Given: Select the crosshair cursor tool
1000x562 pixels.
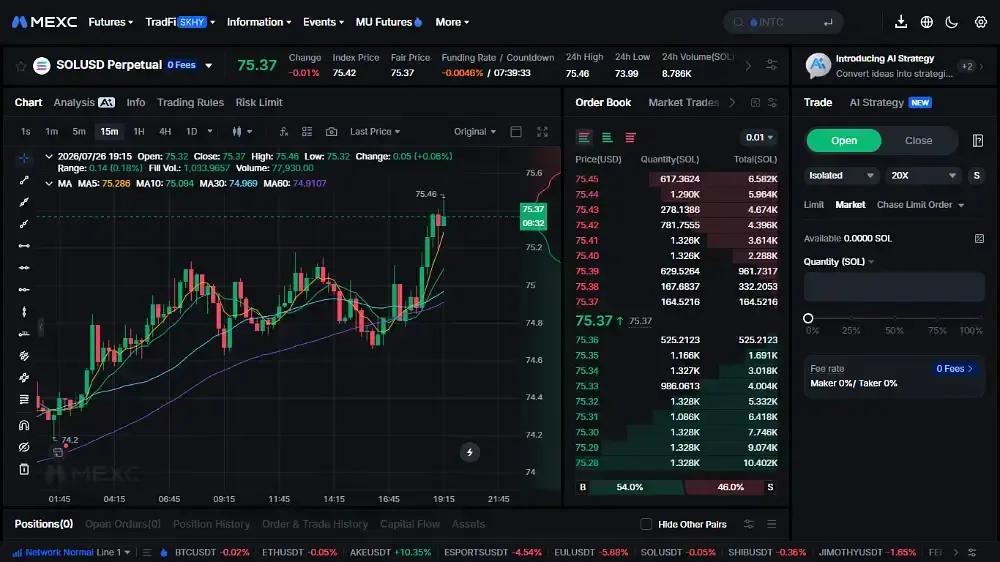Looking at the screenshot, I should pyautogui.click(x=24, y=158).
